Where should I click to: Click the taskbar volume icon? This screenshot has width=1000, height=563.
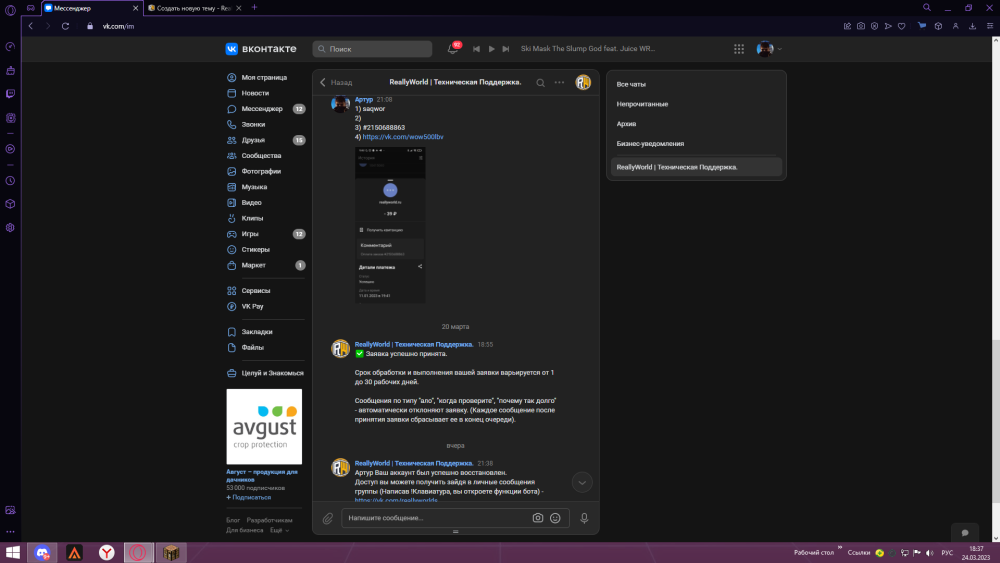(x=930, y=553)
